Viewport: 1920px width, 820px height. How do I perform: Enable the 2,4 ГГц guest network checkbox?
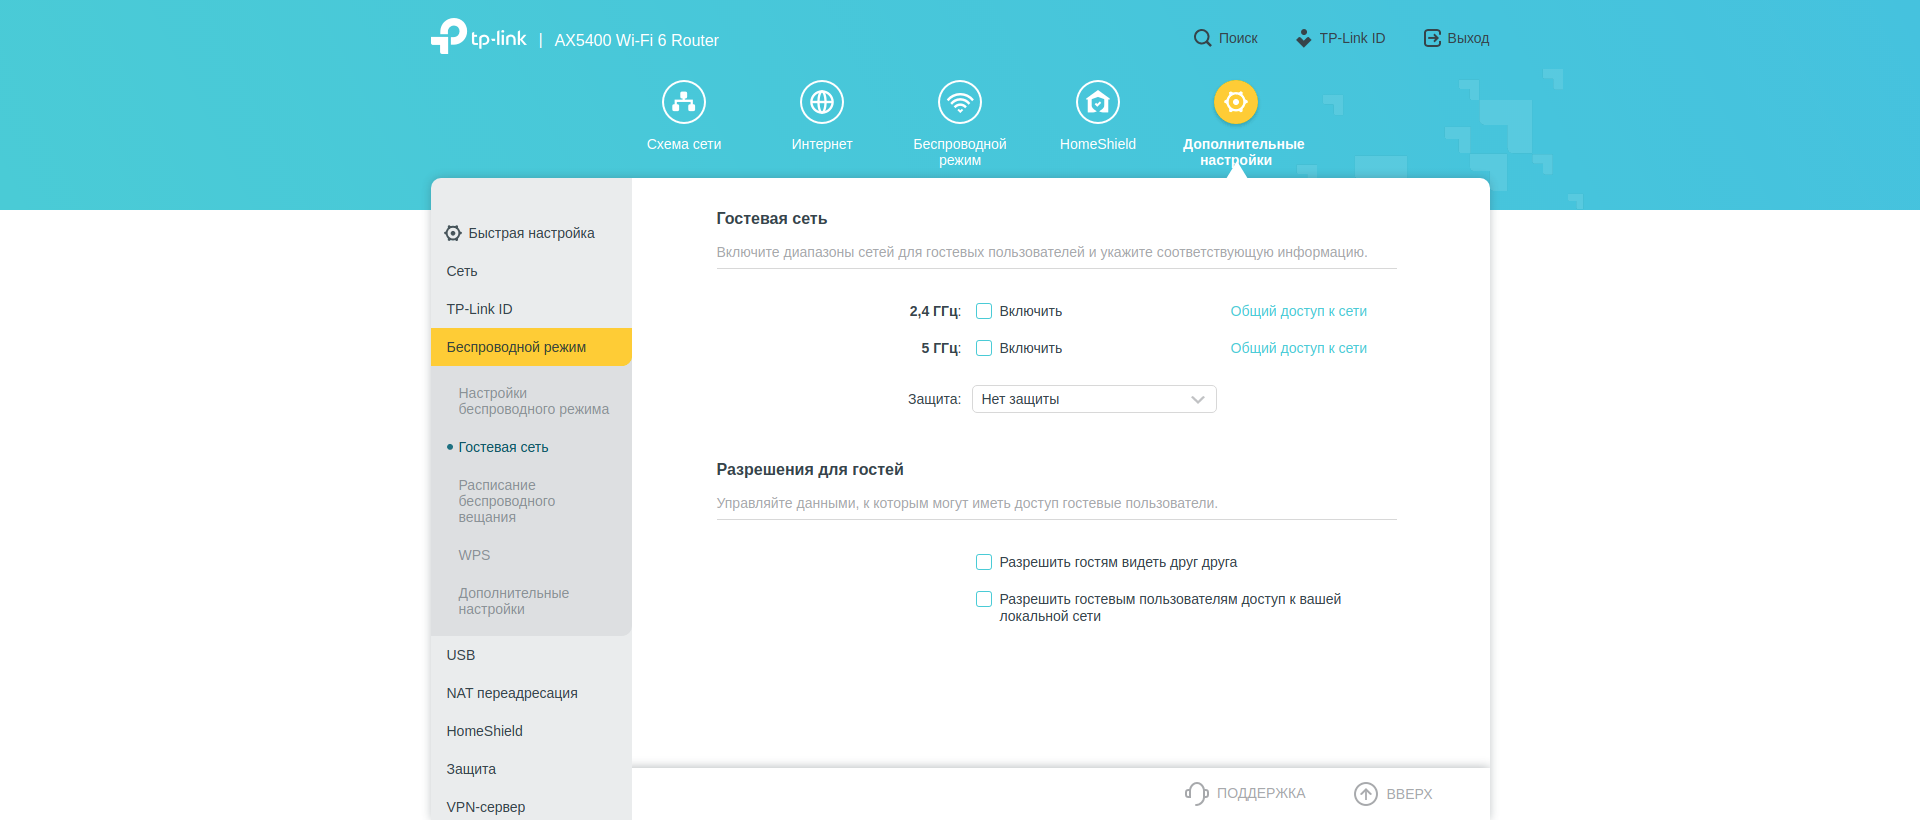pos(984,311)
